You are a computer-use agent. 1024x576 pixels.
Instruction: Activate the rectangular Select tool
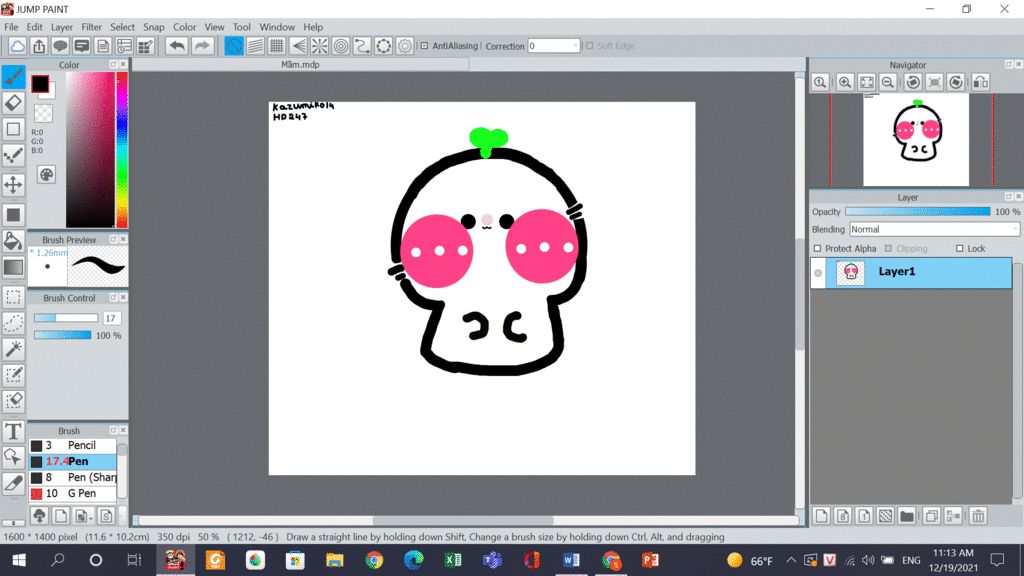(x=13, y=297)
